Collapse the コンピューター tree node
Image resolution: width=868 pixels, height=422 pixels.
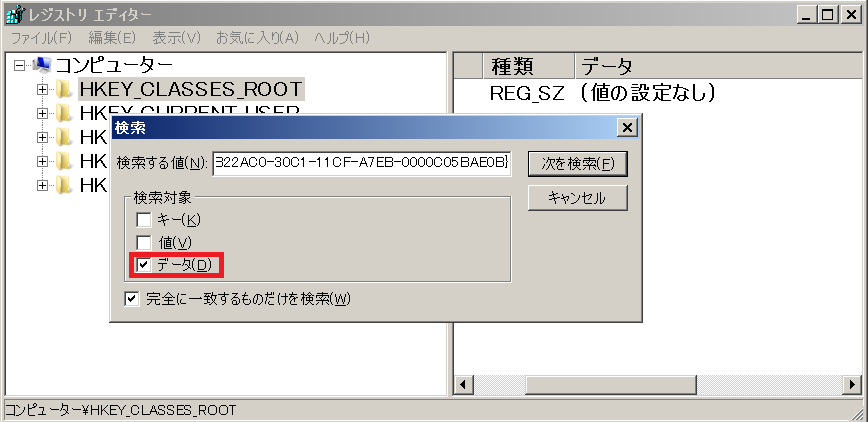[x=19, y=65]
